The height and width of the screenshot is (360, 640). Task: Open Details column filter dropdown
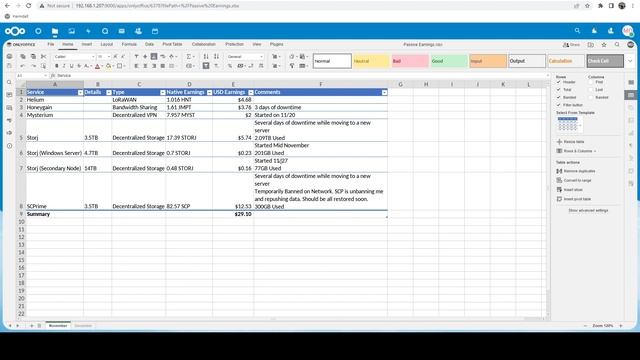[x=109, y=93]
